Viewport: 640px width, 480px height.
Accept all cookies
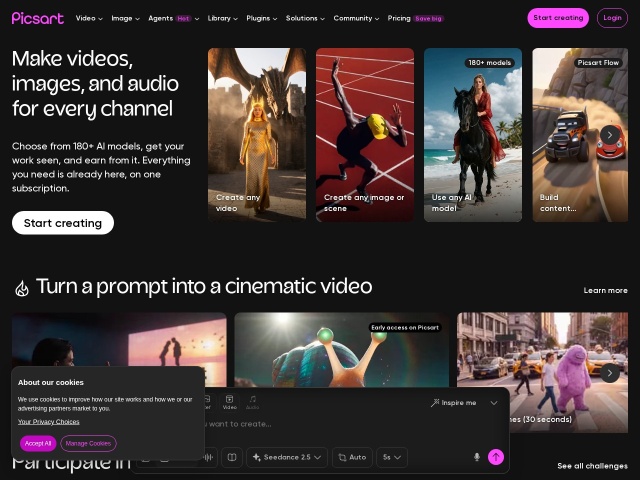pyautogui.click(x=38, y=443)
